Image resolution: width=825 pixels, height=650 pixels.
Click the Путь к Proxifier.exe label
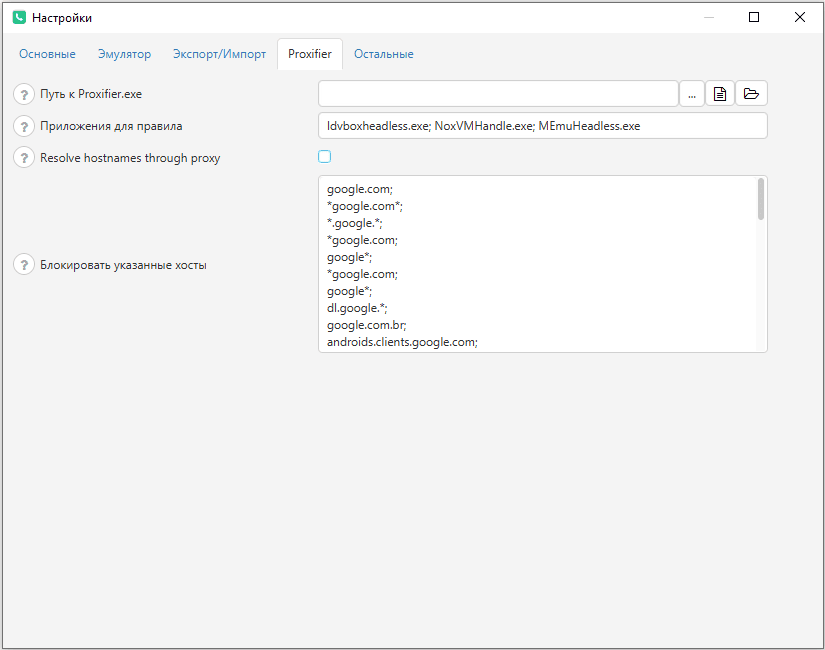pos(91,94)
